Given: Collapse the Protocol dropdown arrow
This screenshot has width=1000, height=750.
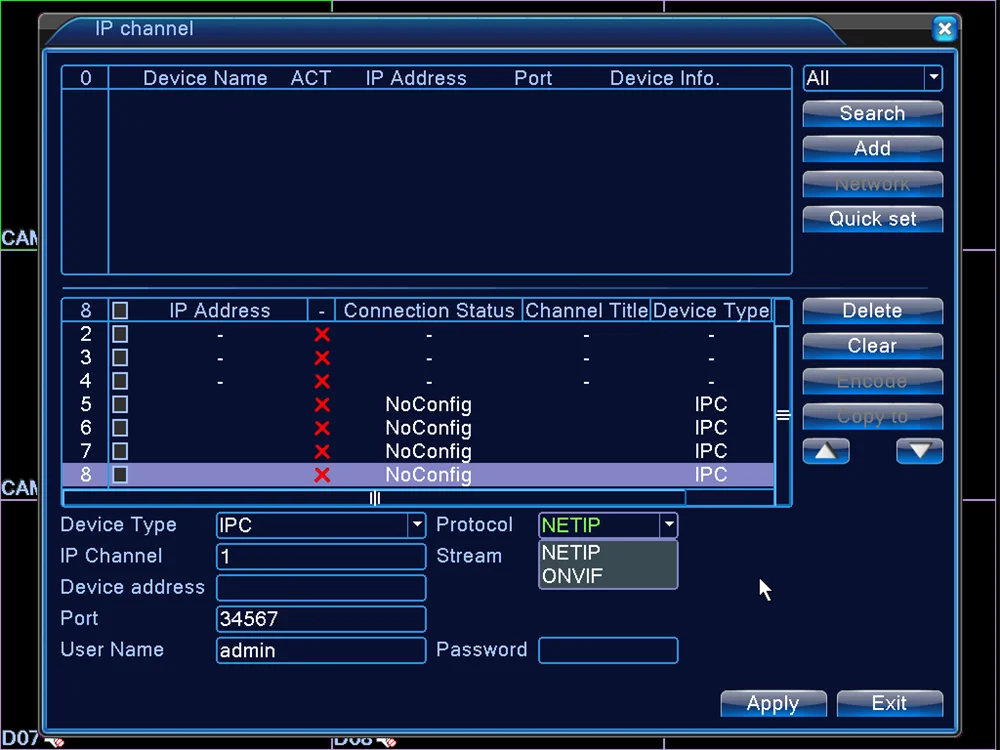Looking at the screenshot, I should pyautogui.click(x=668, y=525).
